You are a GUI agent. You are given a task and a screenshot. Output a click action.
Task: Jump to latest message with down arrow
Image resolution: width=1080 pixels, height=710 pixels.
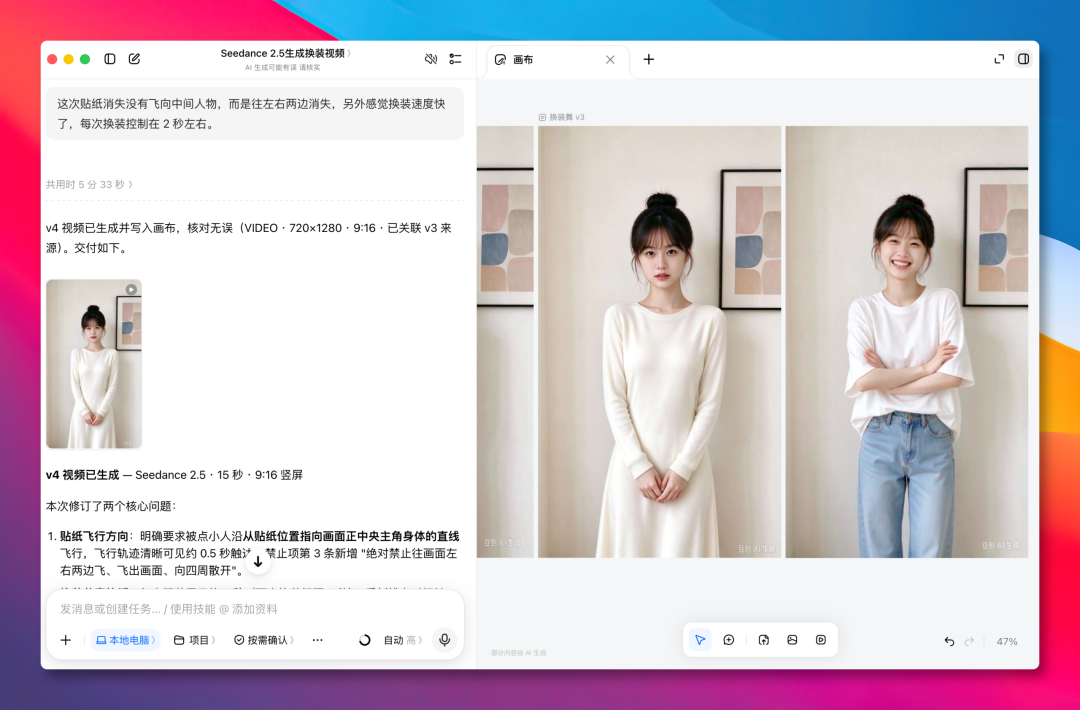258,562
